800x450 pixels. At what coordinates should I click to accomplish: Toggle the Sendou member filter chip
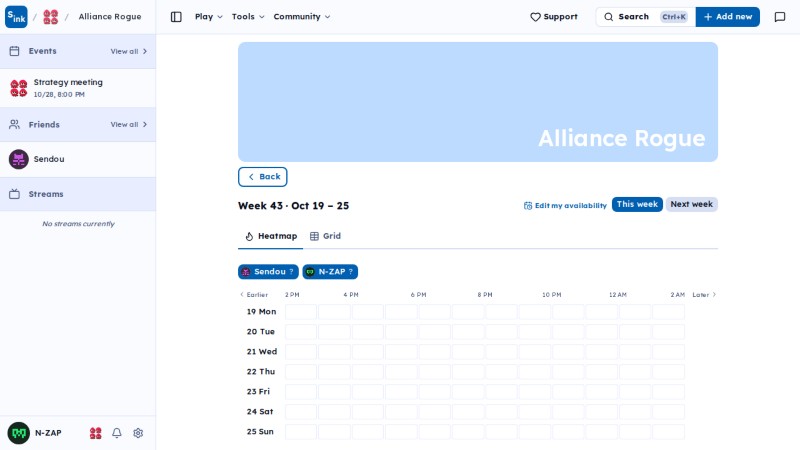268,272
